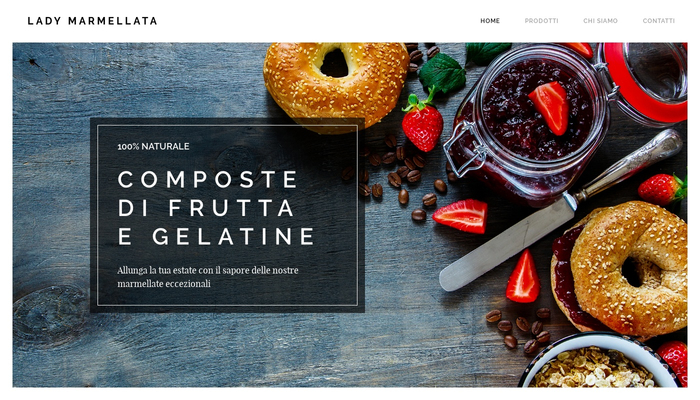Click the sesame bagel at the top
The image size is (700, 400).
click(336, 85)
